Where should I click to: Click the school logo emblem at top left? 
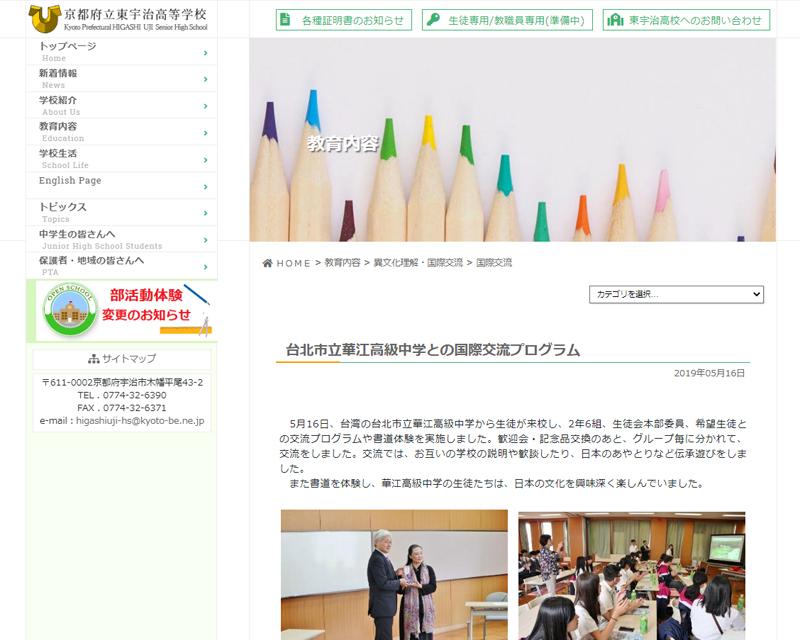(x=44, y=18)
